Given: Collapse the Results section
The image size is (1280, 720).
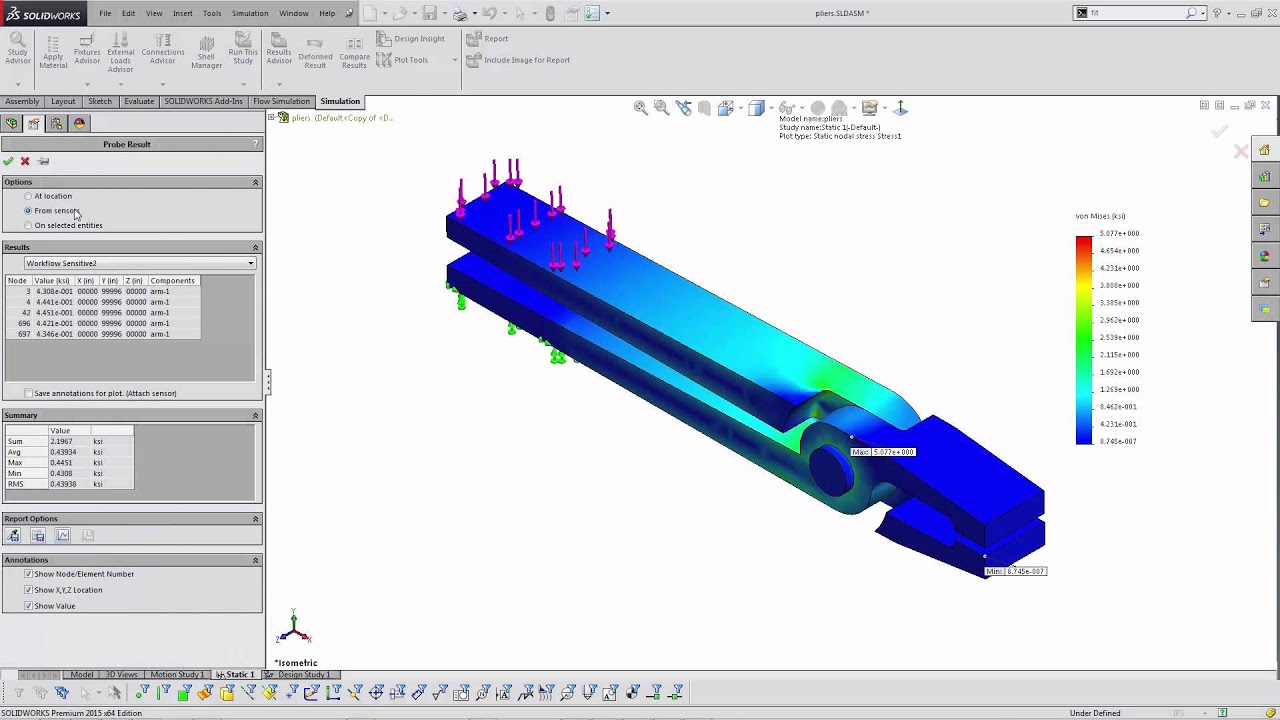Looking at the screenshot, I should pos(255,247).
